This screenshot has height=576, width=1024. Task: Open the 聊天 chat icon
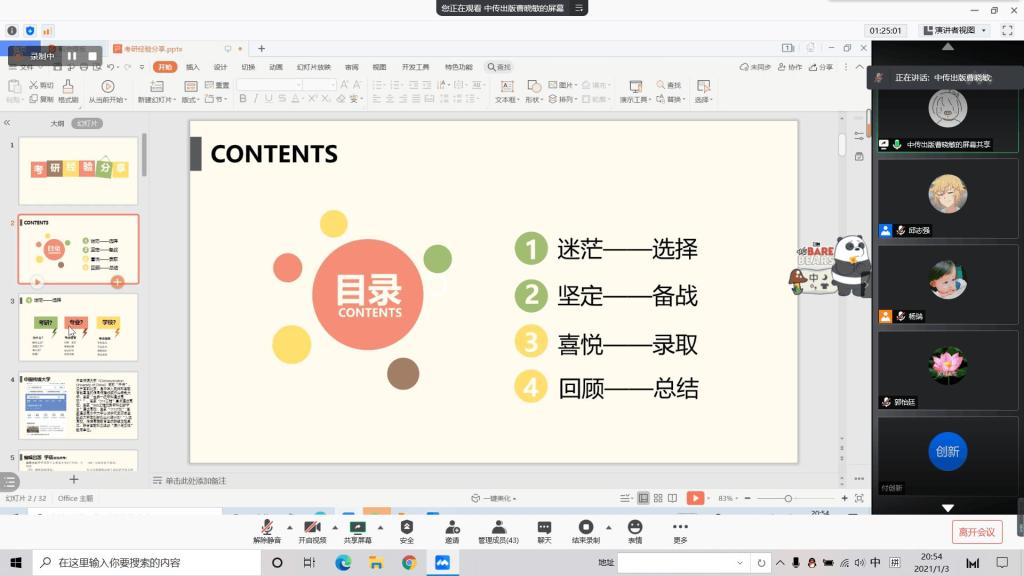click(x=544, y=527)
